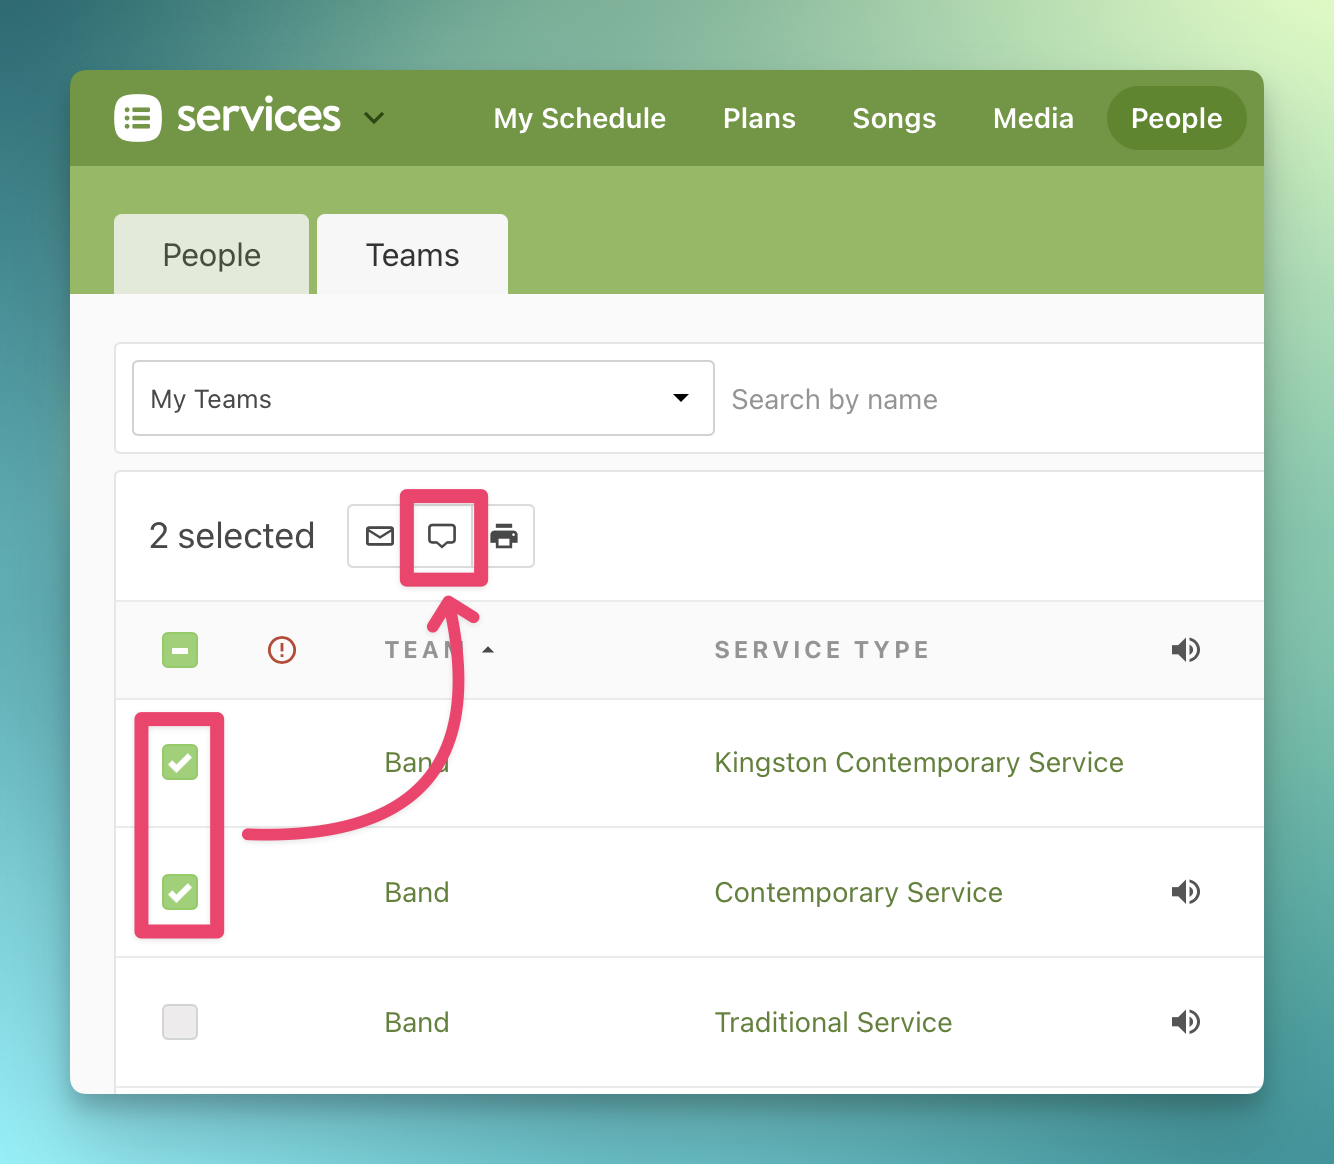Click the red alert column header icon
The width and height of the screenshot is (1334, 1164).
coord(282,650)
